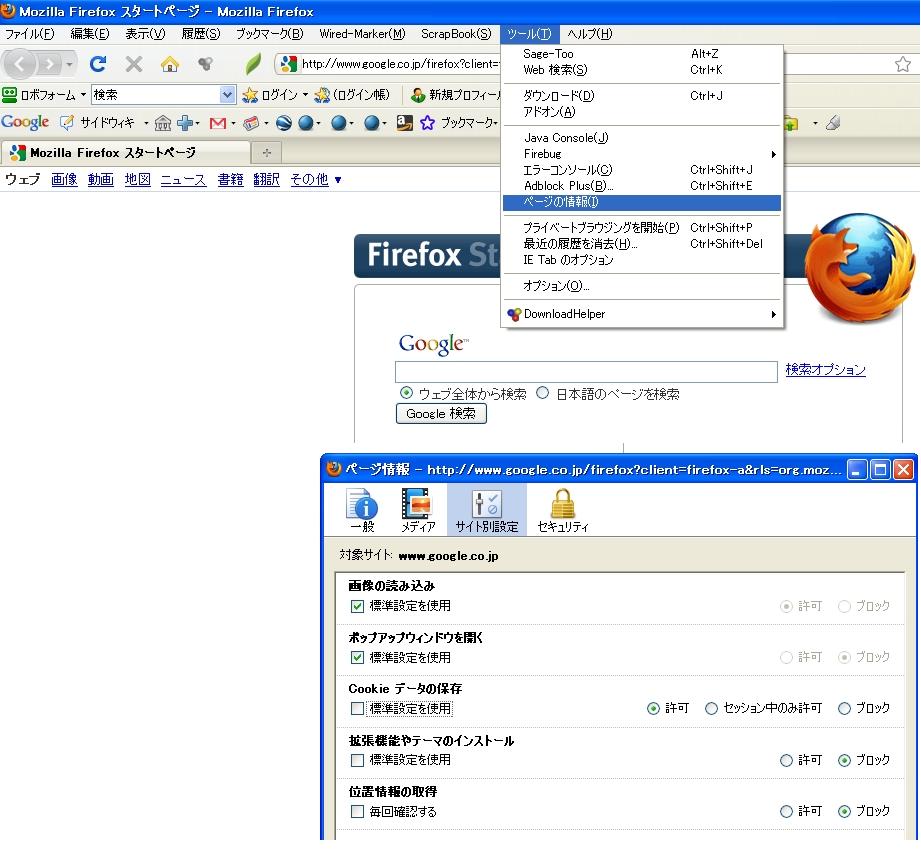Open the RoboForm 検索 combo box arrow
This screenshot has width=921, height=856.
tap(227, 95)
